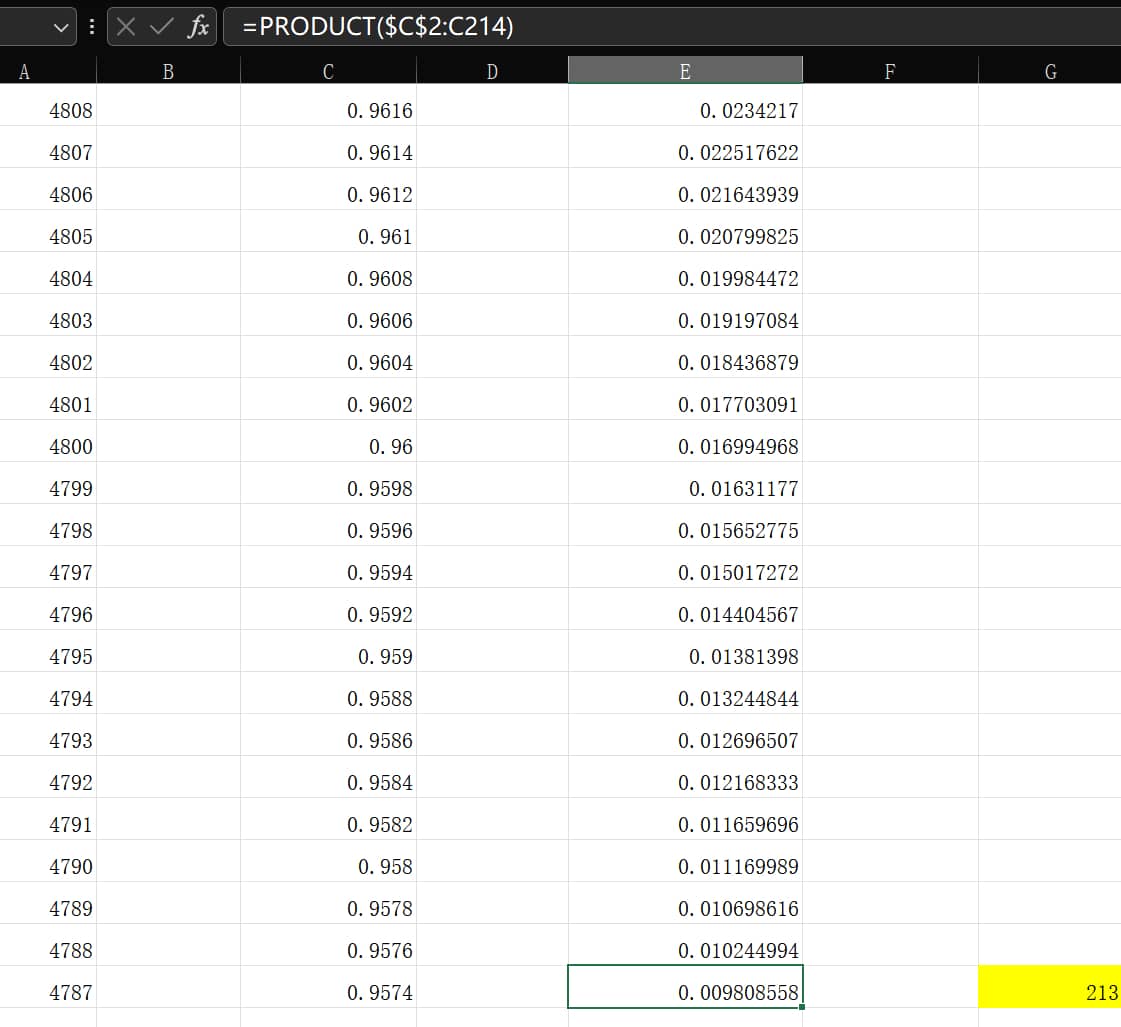1121x1027 pixels.
Task: Expand the Name Box dropdown arrow
Action: 62,27
